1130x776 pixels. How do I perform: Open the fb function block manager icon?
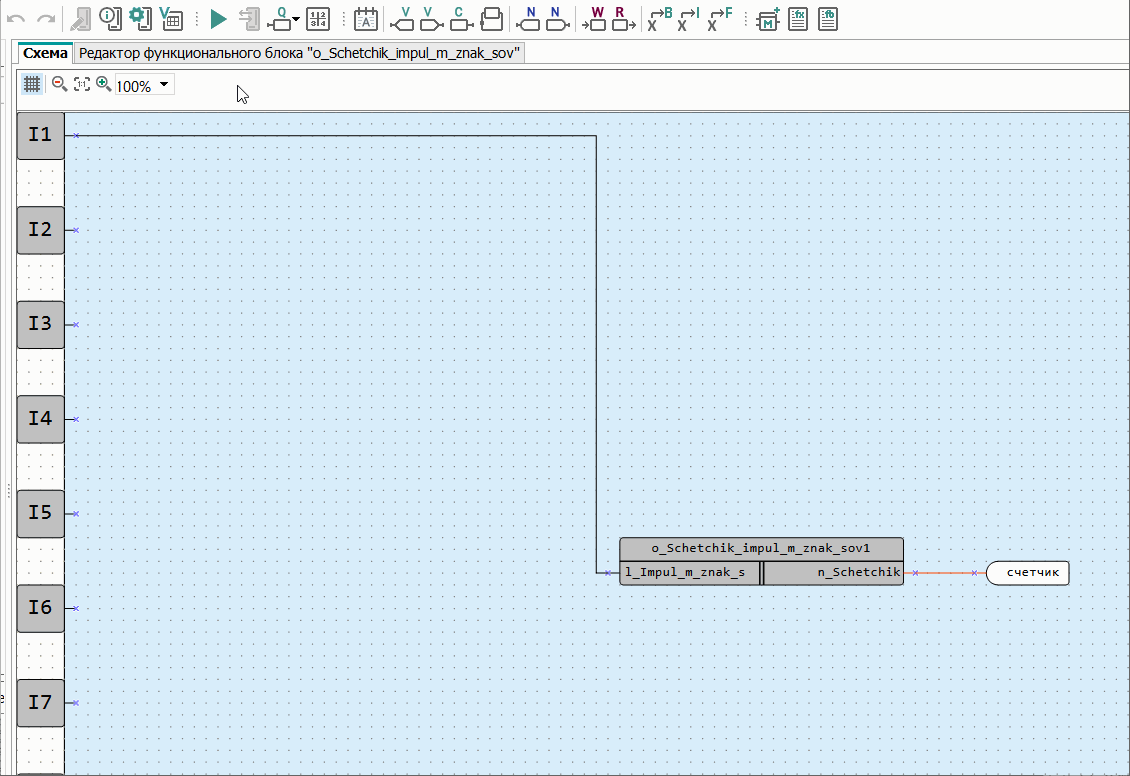click(x=828, y=19)
